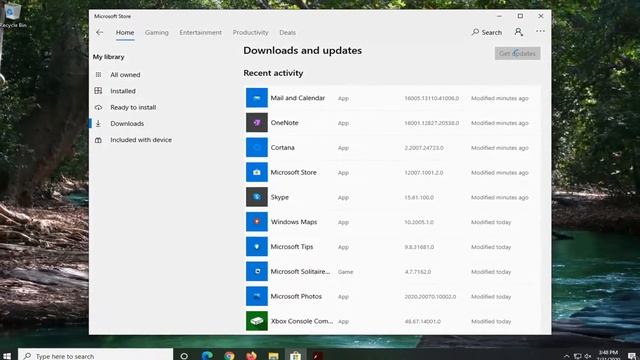Open File Explorer from taskbar
The height and width of the screenshot is (360, 640).
(x=273, y=356)
